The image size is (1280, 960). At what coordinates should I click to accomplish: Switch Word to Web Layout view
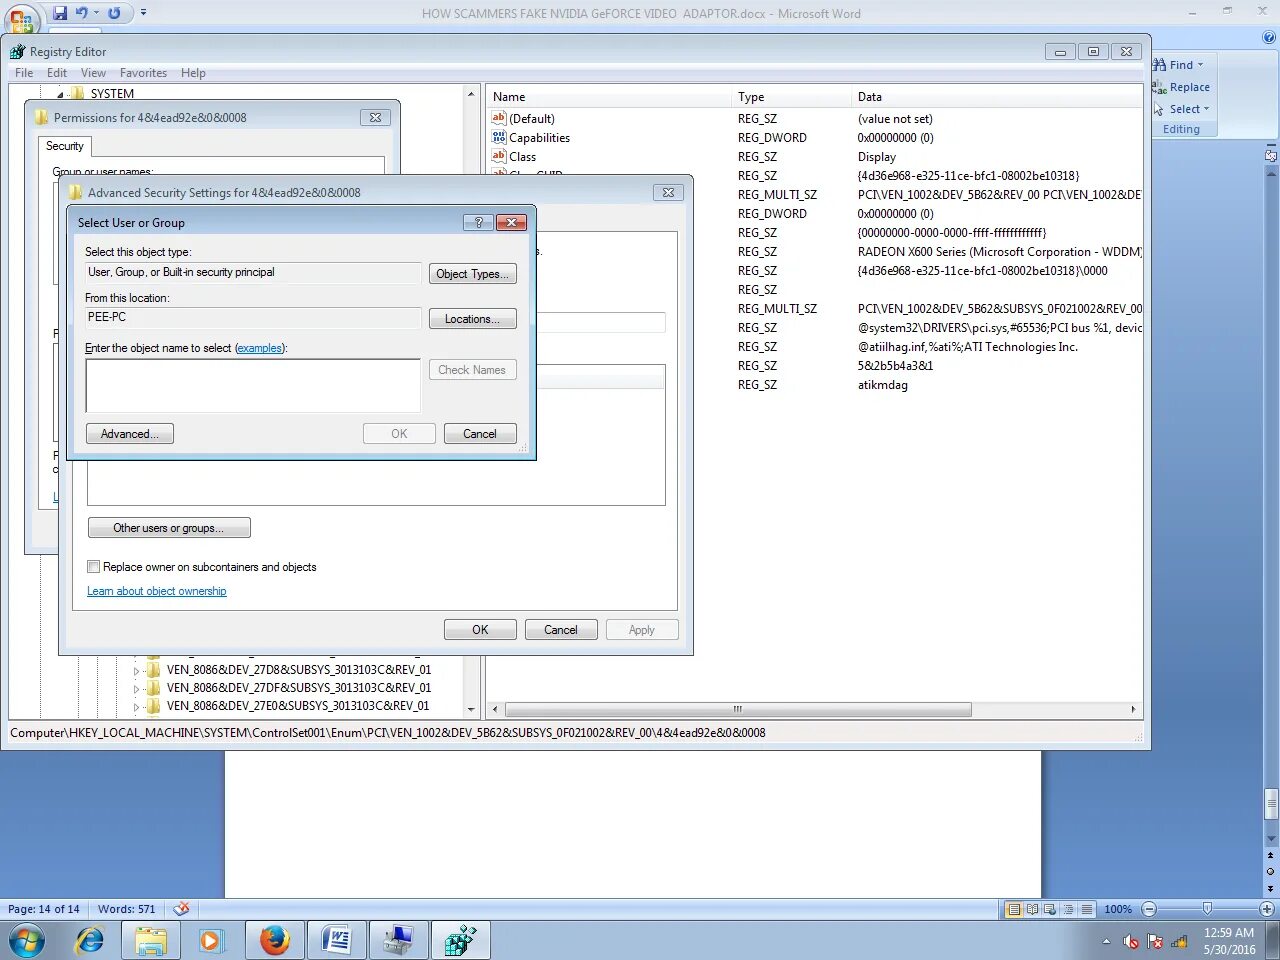point(1050,909)
